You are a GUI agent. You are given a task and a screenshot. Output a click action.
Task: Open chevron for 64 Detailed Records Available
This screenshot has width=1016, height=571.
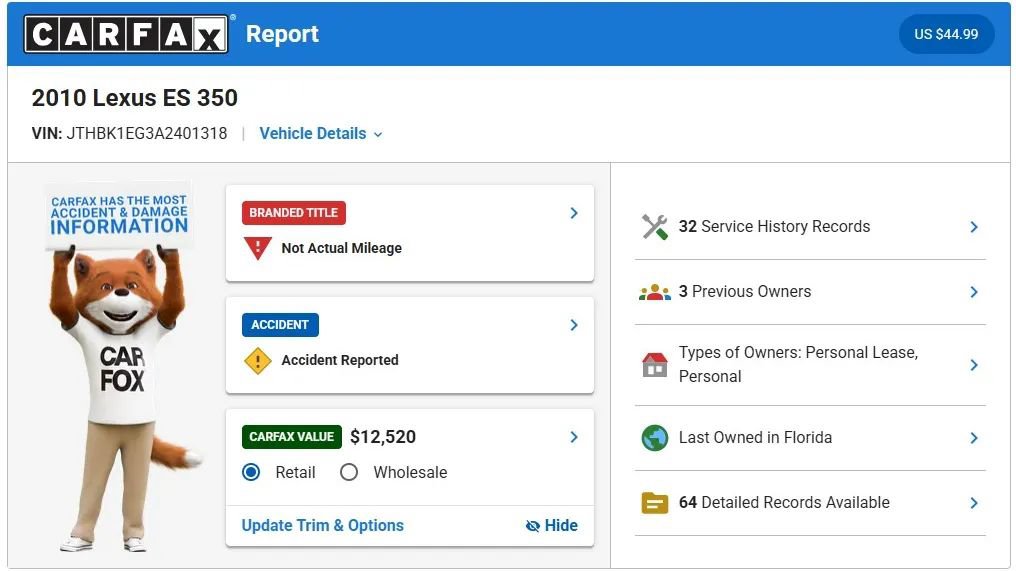pos(974,503)
